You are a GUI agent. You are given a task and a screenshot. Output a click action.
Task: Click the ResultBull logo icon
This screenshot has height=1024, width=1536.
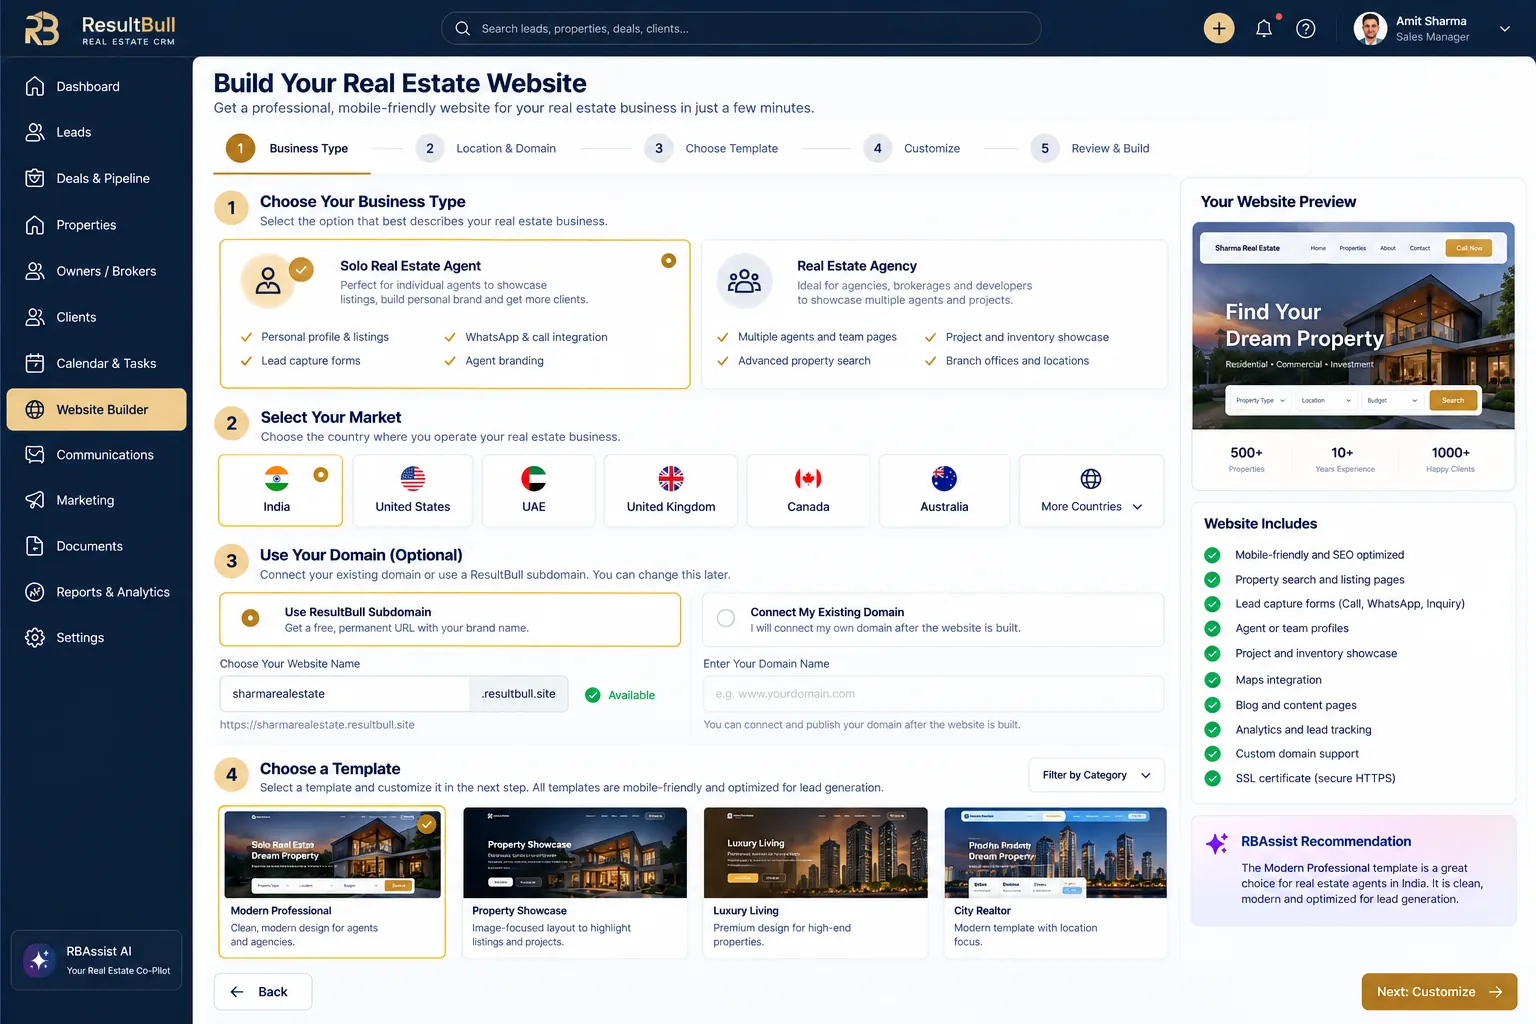42,28
